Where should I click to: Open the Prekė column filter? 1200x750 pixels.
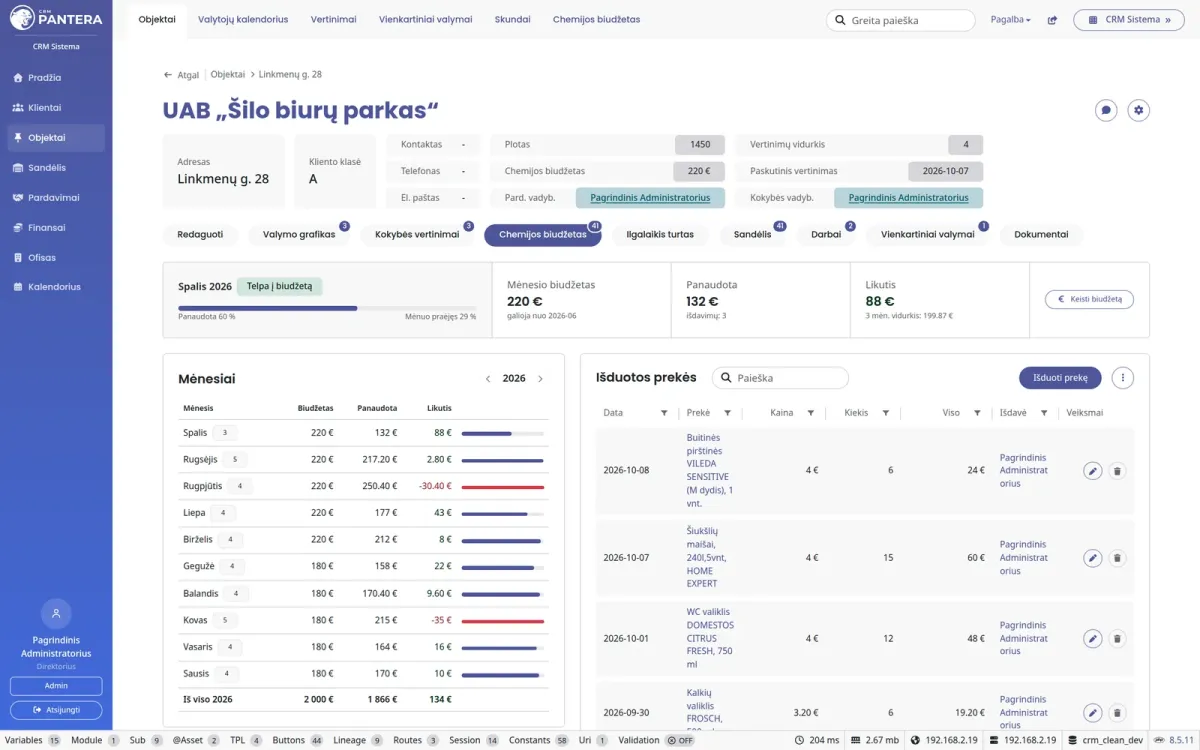(727, 413)
